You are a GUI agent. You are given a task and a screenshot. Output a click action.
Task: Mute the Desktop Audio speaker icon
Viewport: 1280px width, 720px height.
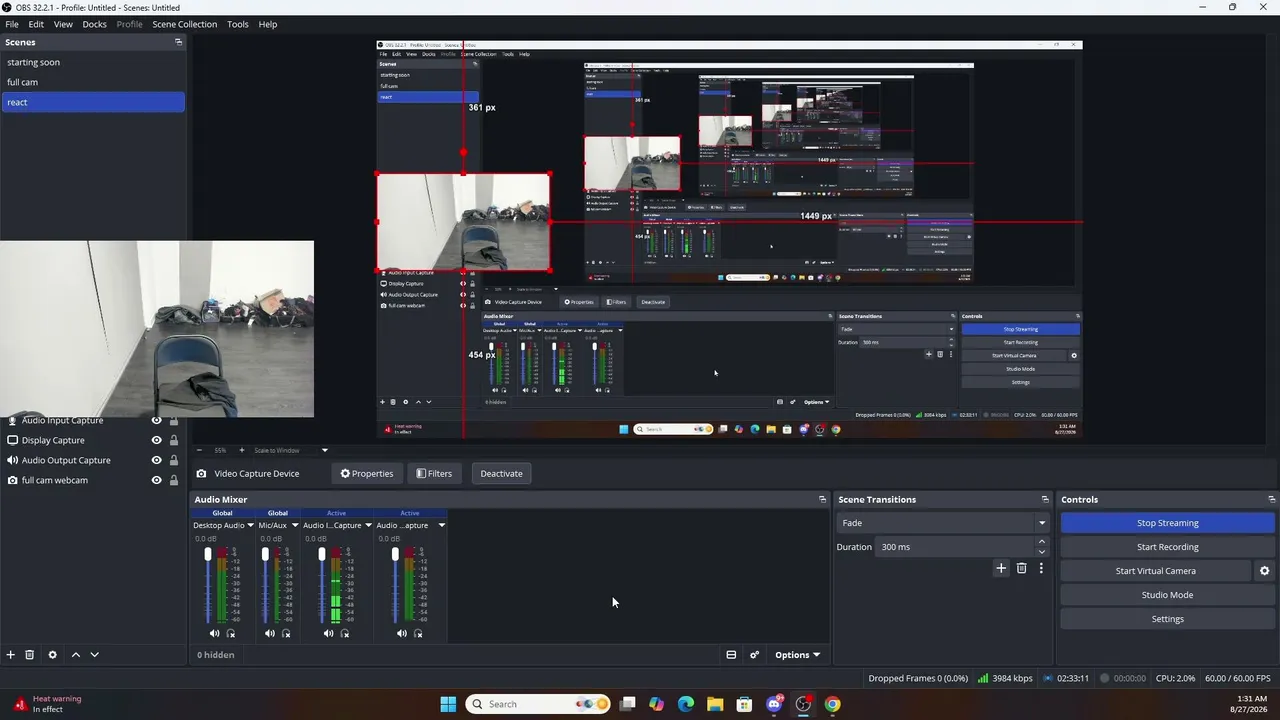coord(214,633)
